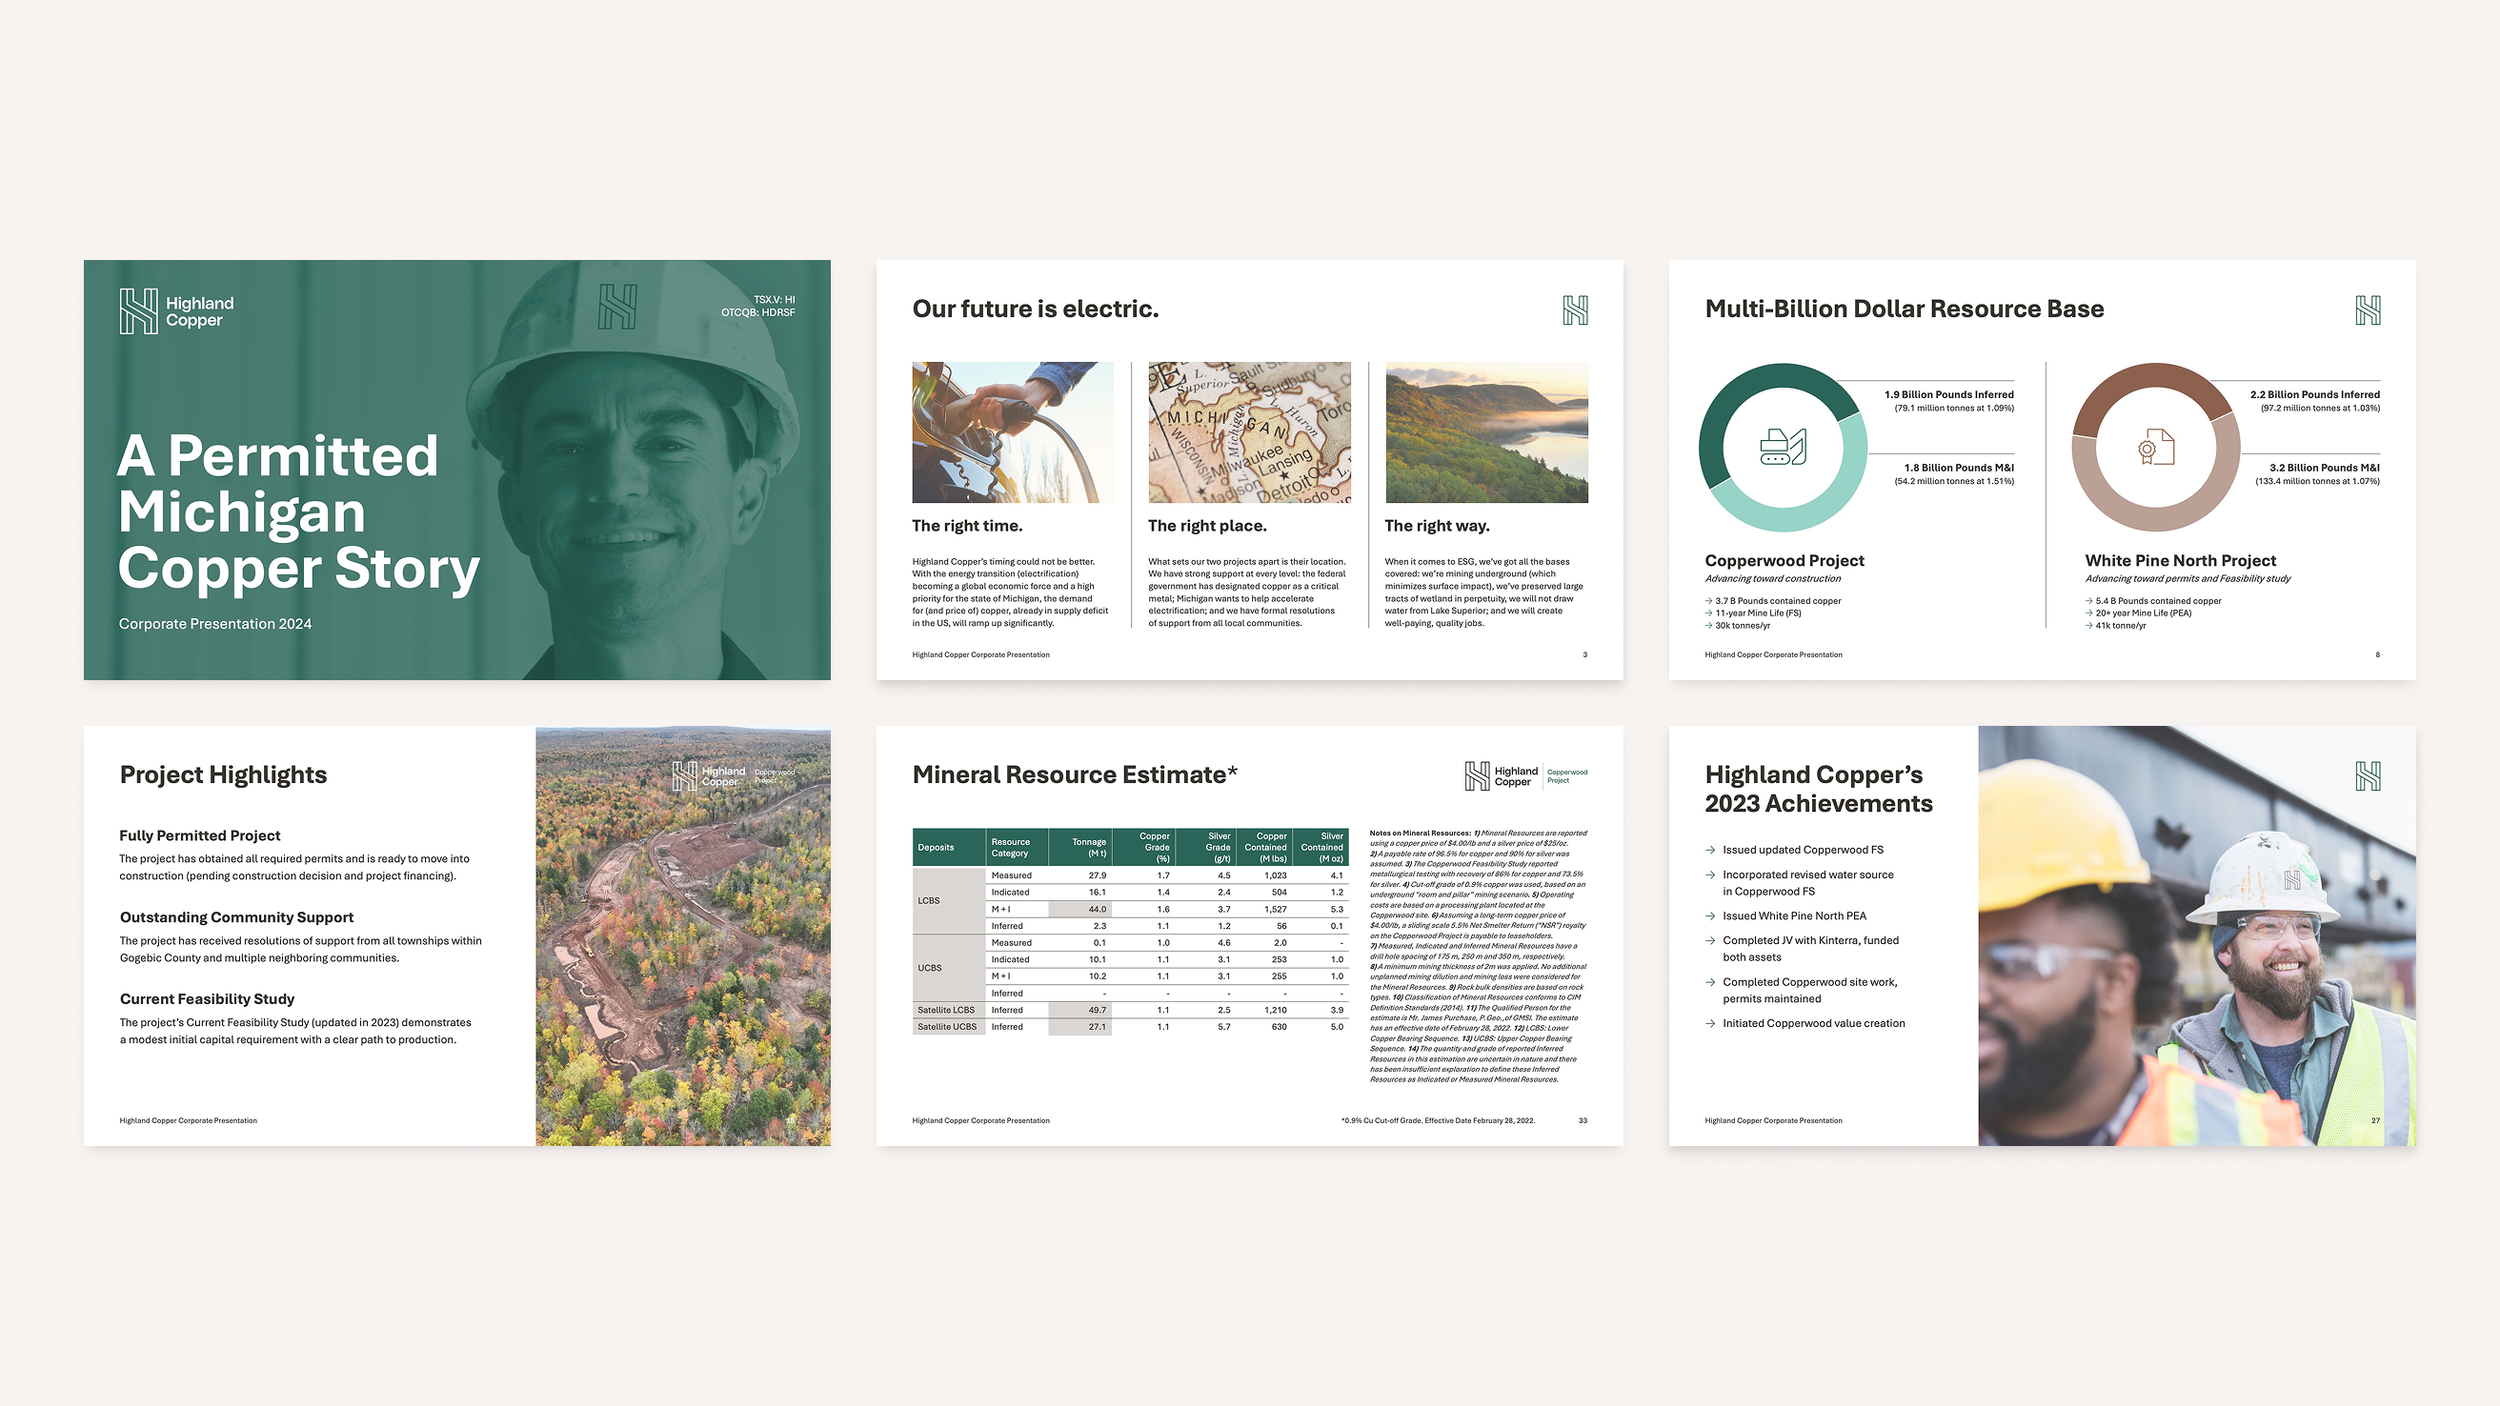This screenshot has width=2500, height=1406.
Task: Select the Michigan map photo above 'The right place.'
Action: click(x=1249, y=432)
